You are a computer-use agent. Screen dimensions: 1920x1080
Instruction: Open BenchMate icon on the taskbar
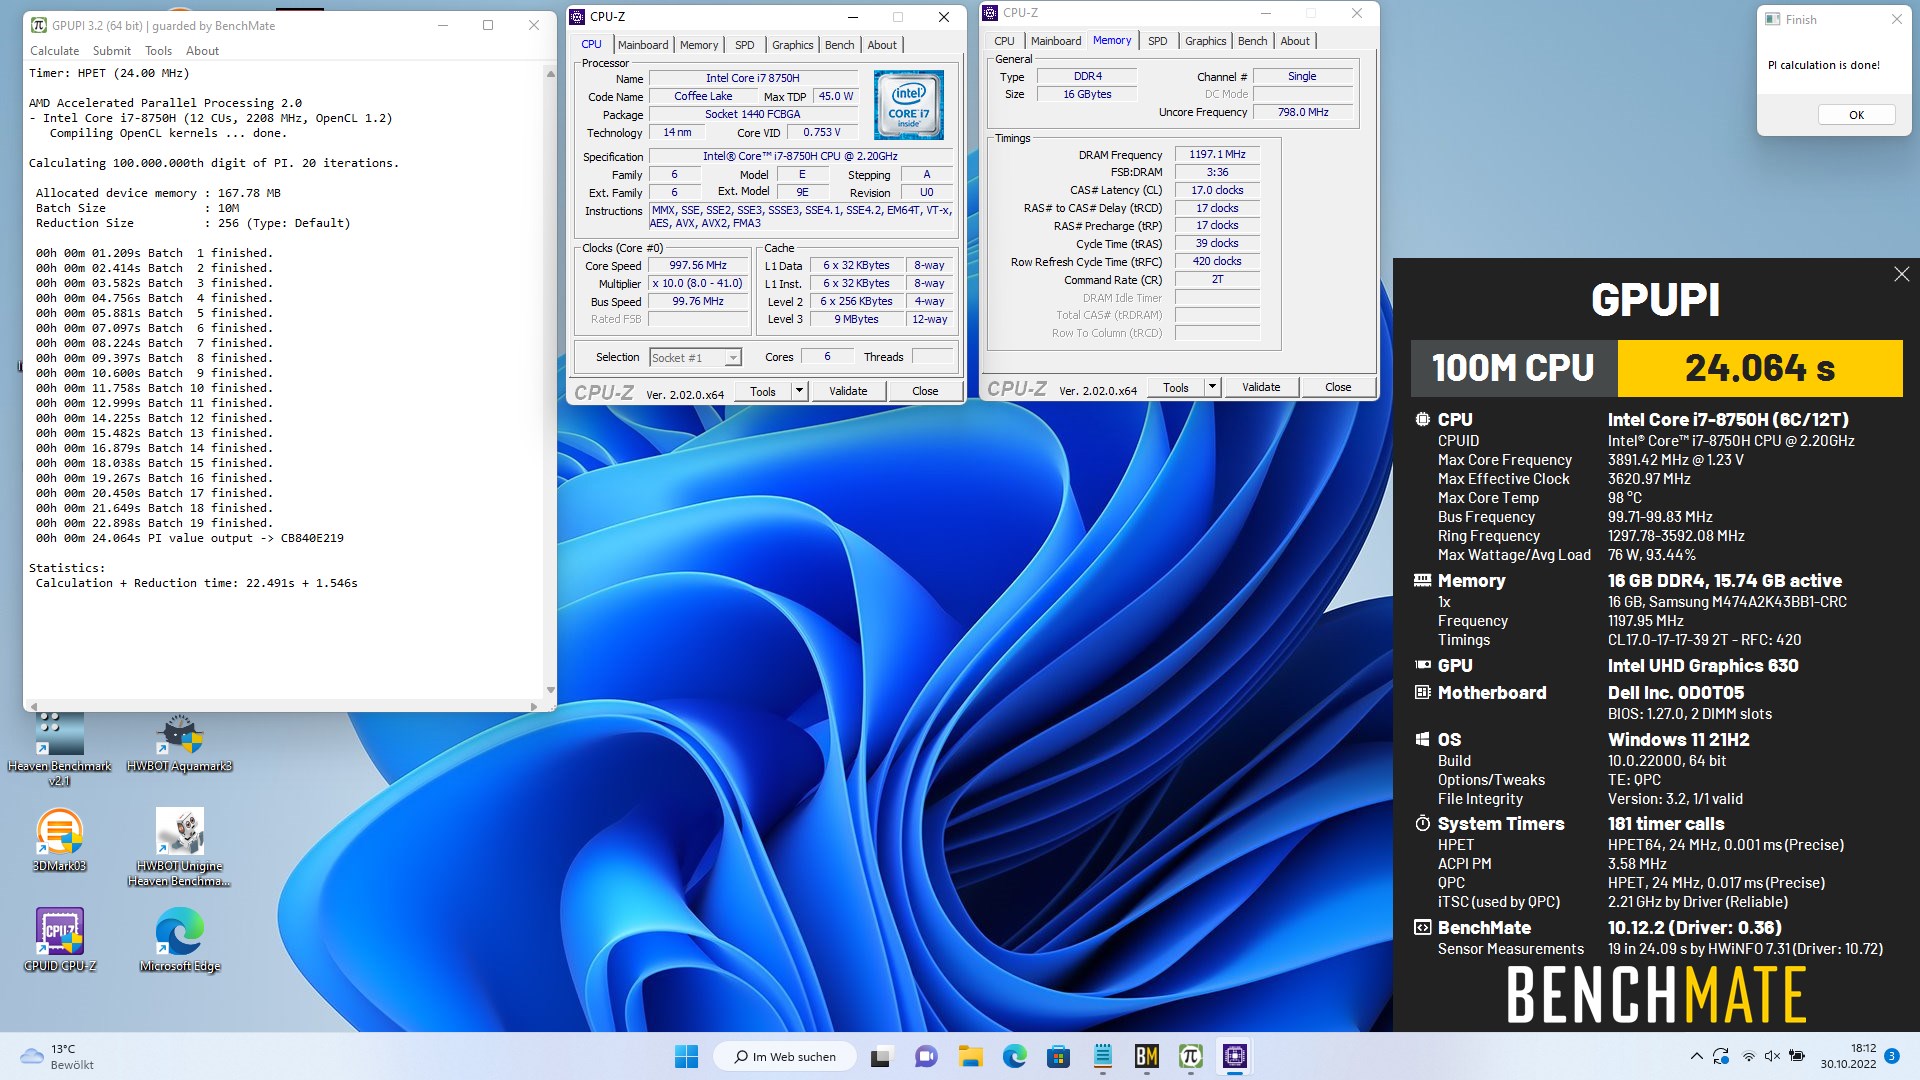[1146, 1056]
